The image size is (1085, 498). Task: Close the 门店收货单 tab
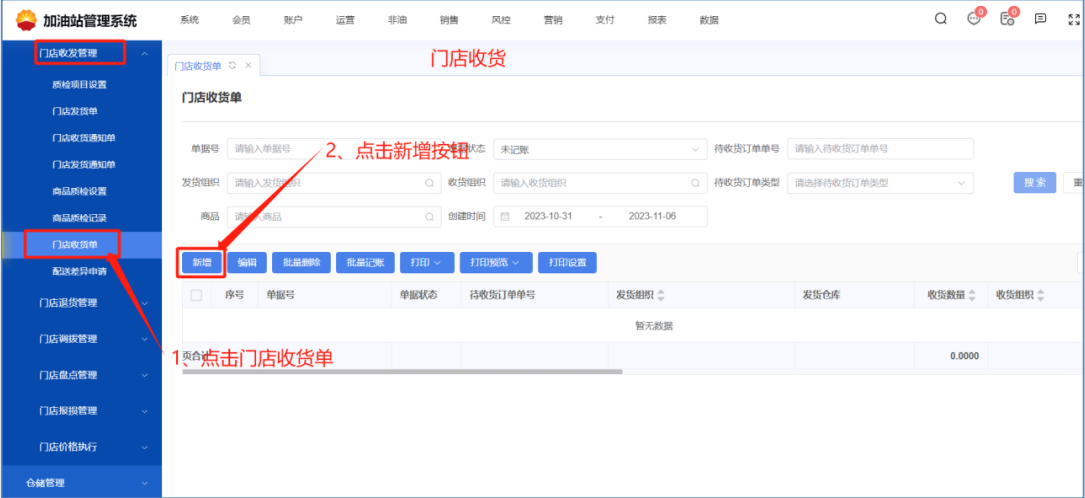click(248, 66)
